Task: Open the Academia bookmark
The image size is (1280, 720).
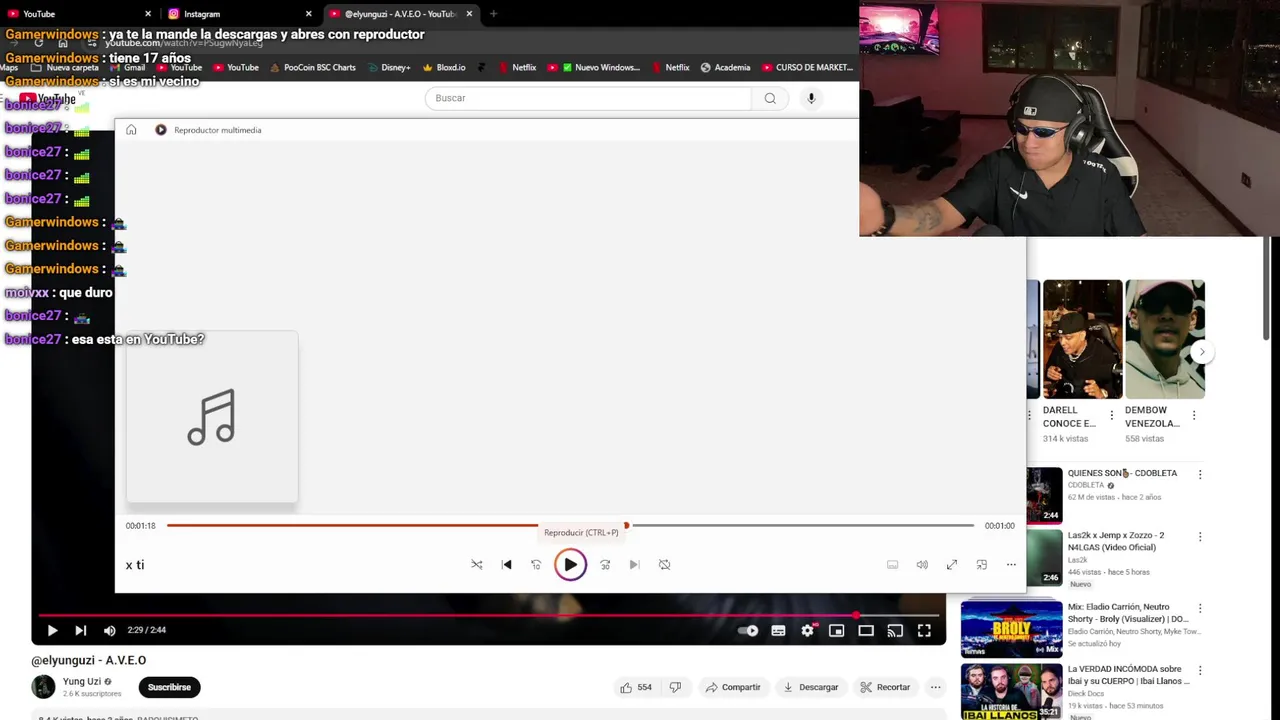Action: pyautogui.click(x=725, y=68)
